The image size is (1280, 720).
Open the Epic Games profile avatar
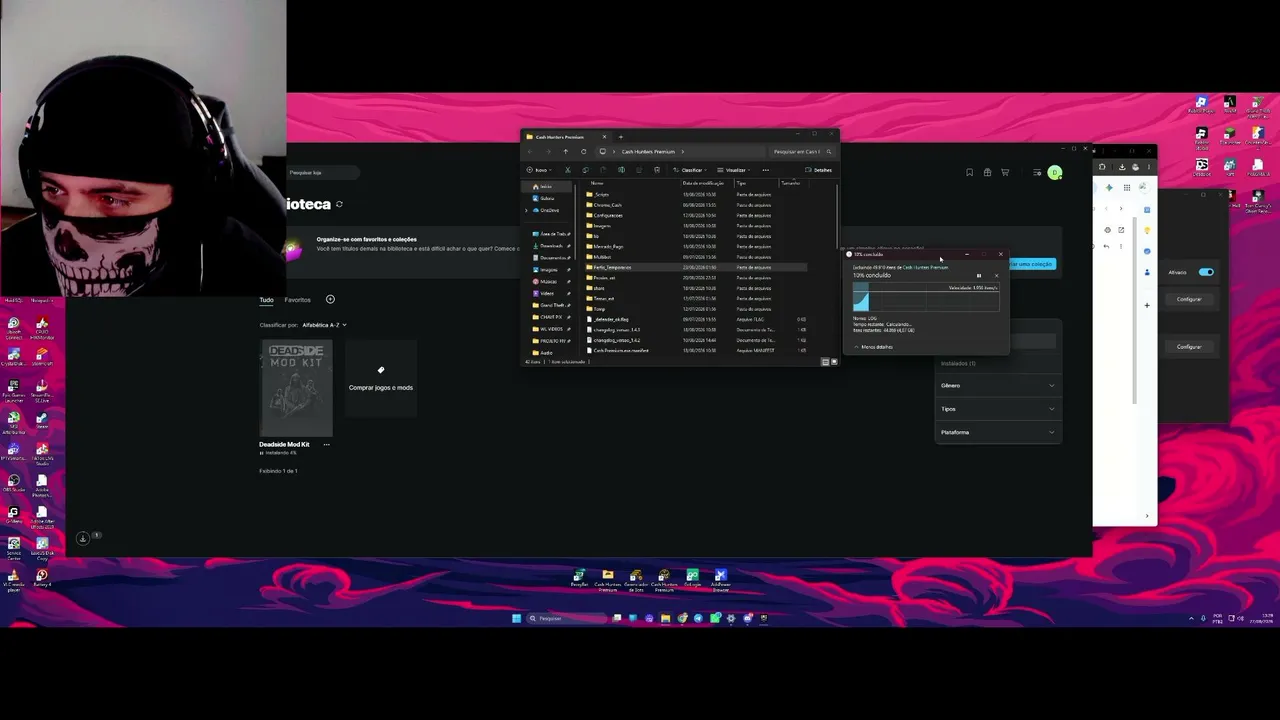click(x=1055, y=173)
